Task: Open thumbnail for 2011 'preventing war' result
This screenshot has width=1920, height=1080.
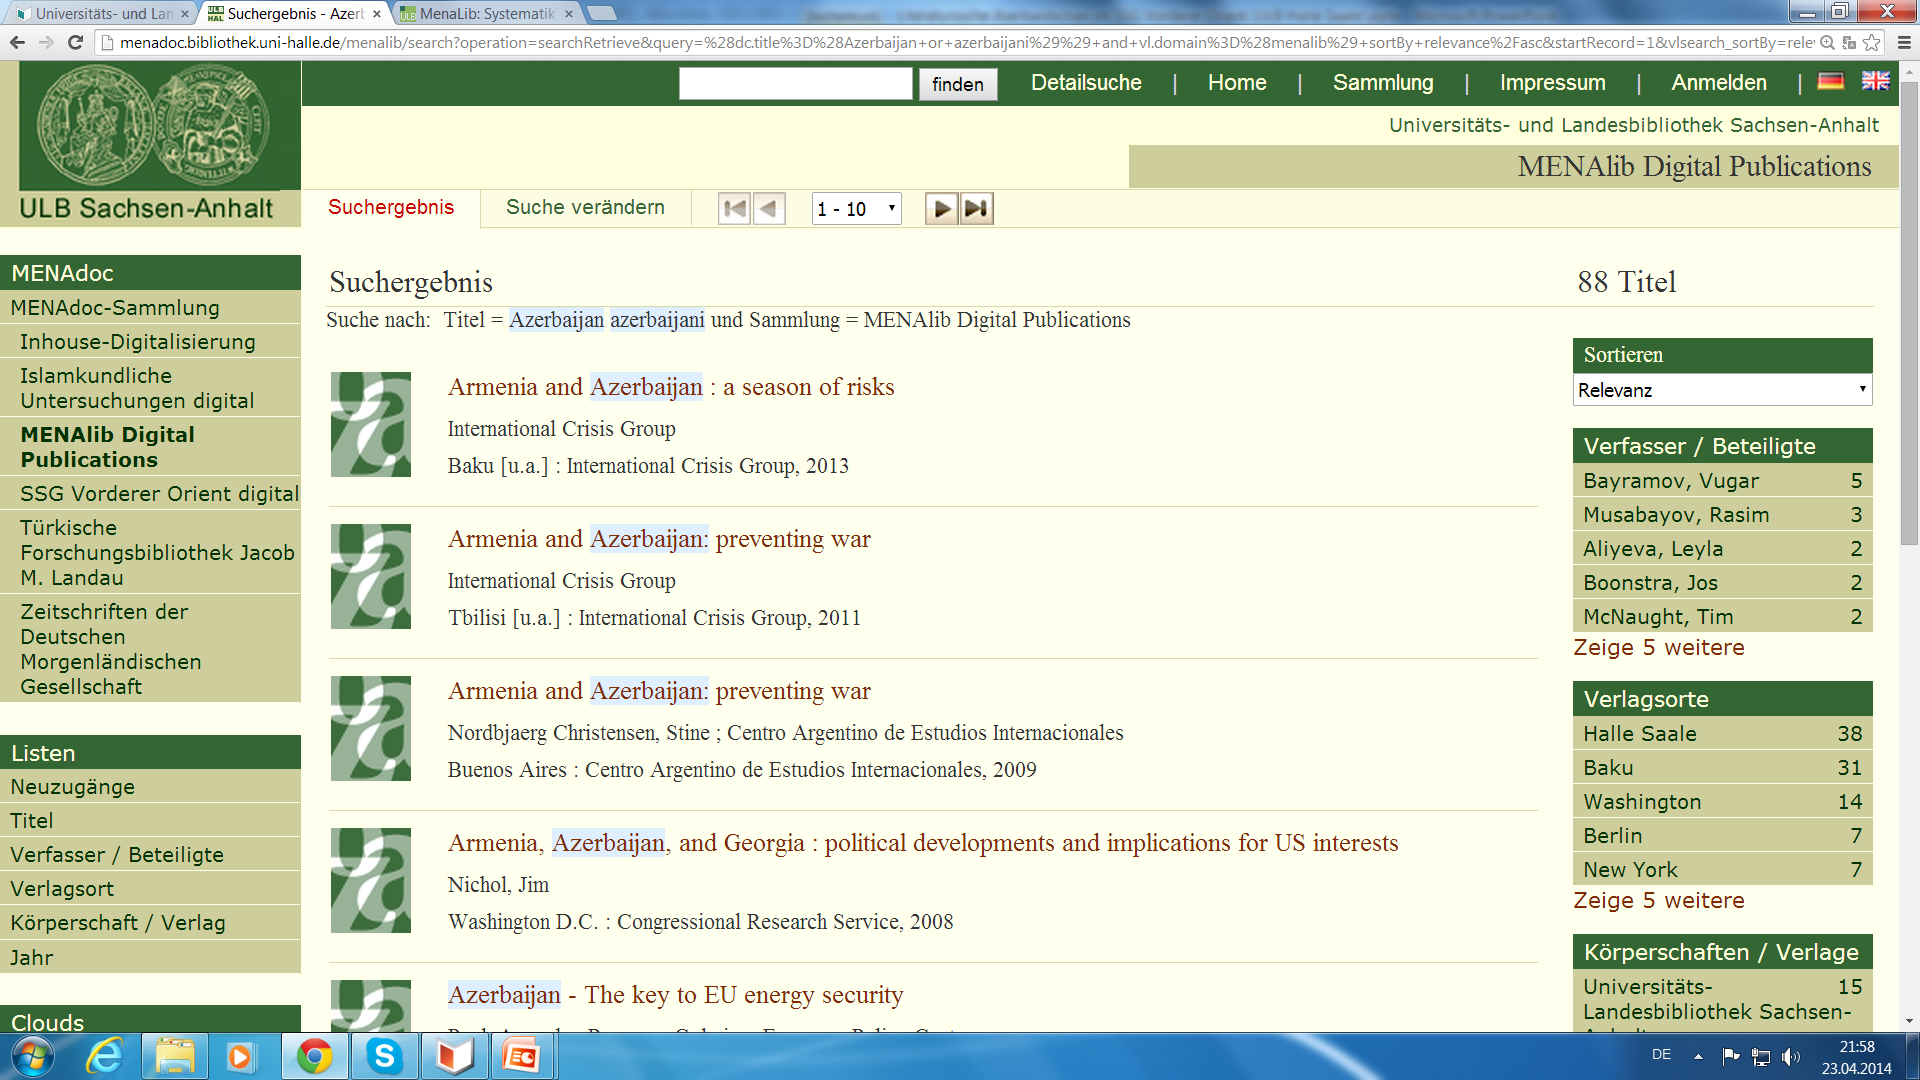Action: coord(371,576)
